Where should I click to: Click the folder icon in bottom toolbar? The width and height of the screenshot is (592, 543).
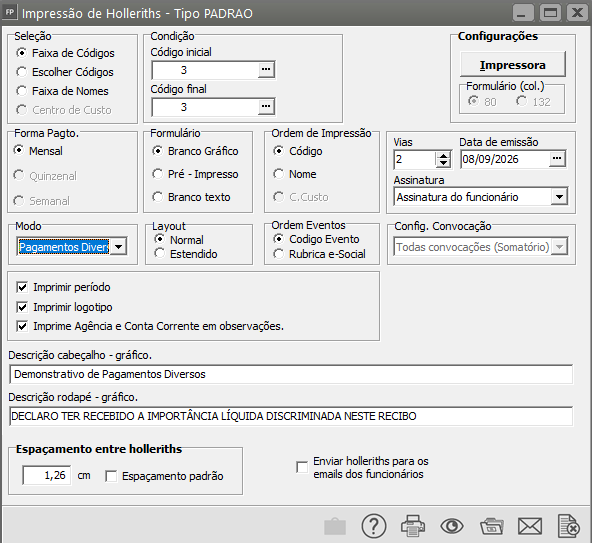tap(492, 527)
